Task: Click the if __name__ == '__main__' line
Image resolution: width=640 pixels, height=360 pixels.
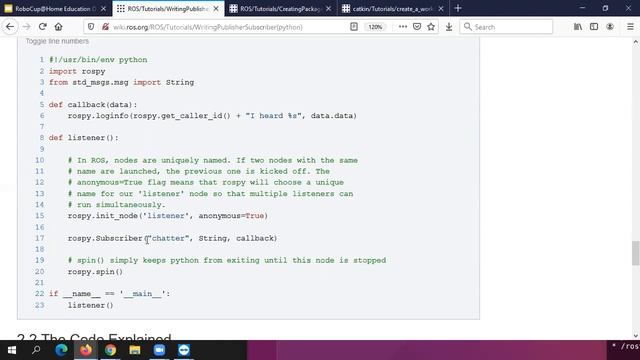Action: coord(109,294)
